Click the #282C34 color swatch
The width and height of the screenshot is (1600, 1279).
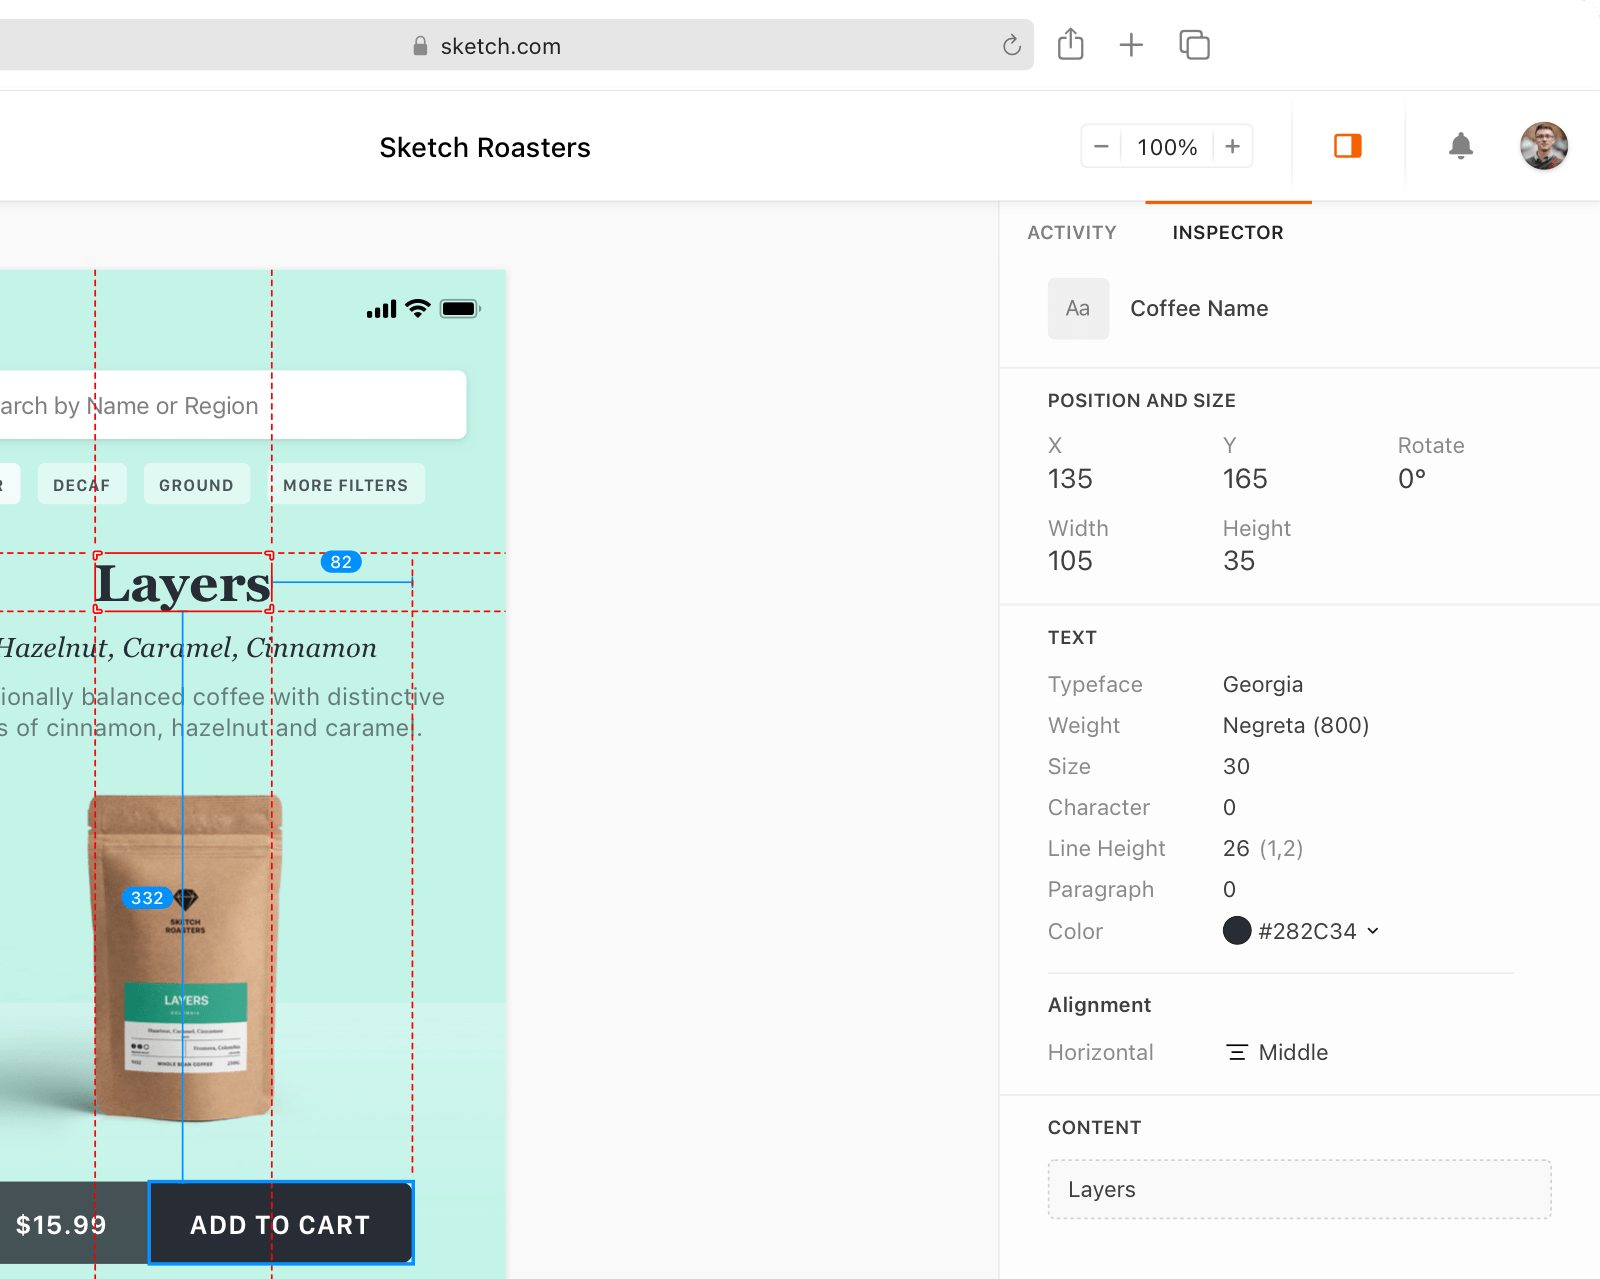[x=1237, y=931]
